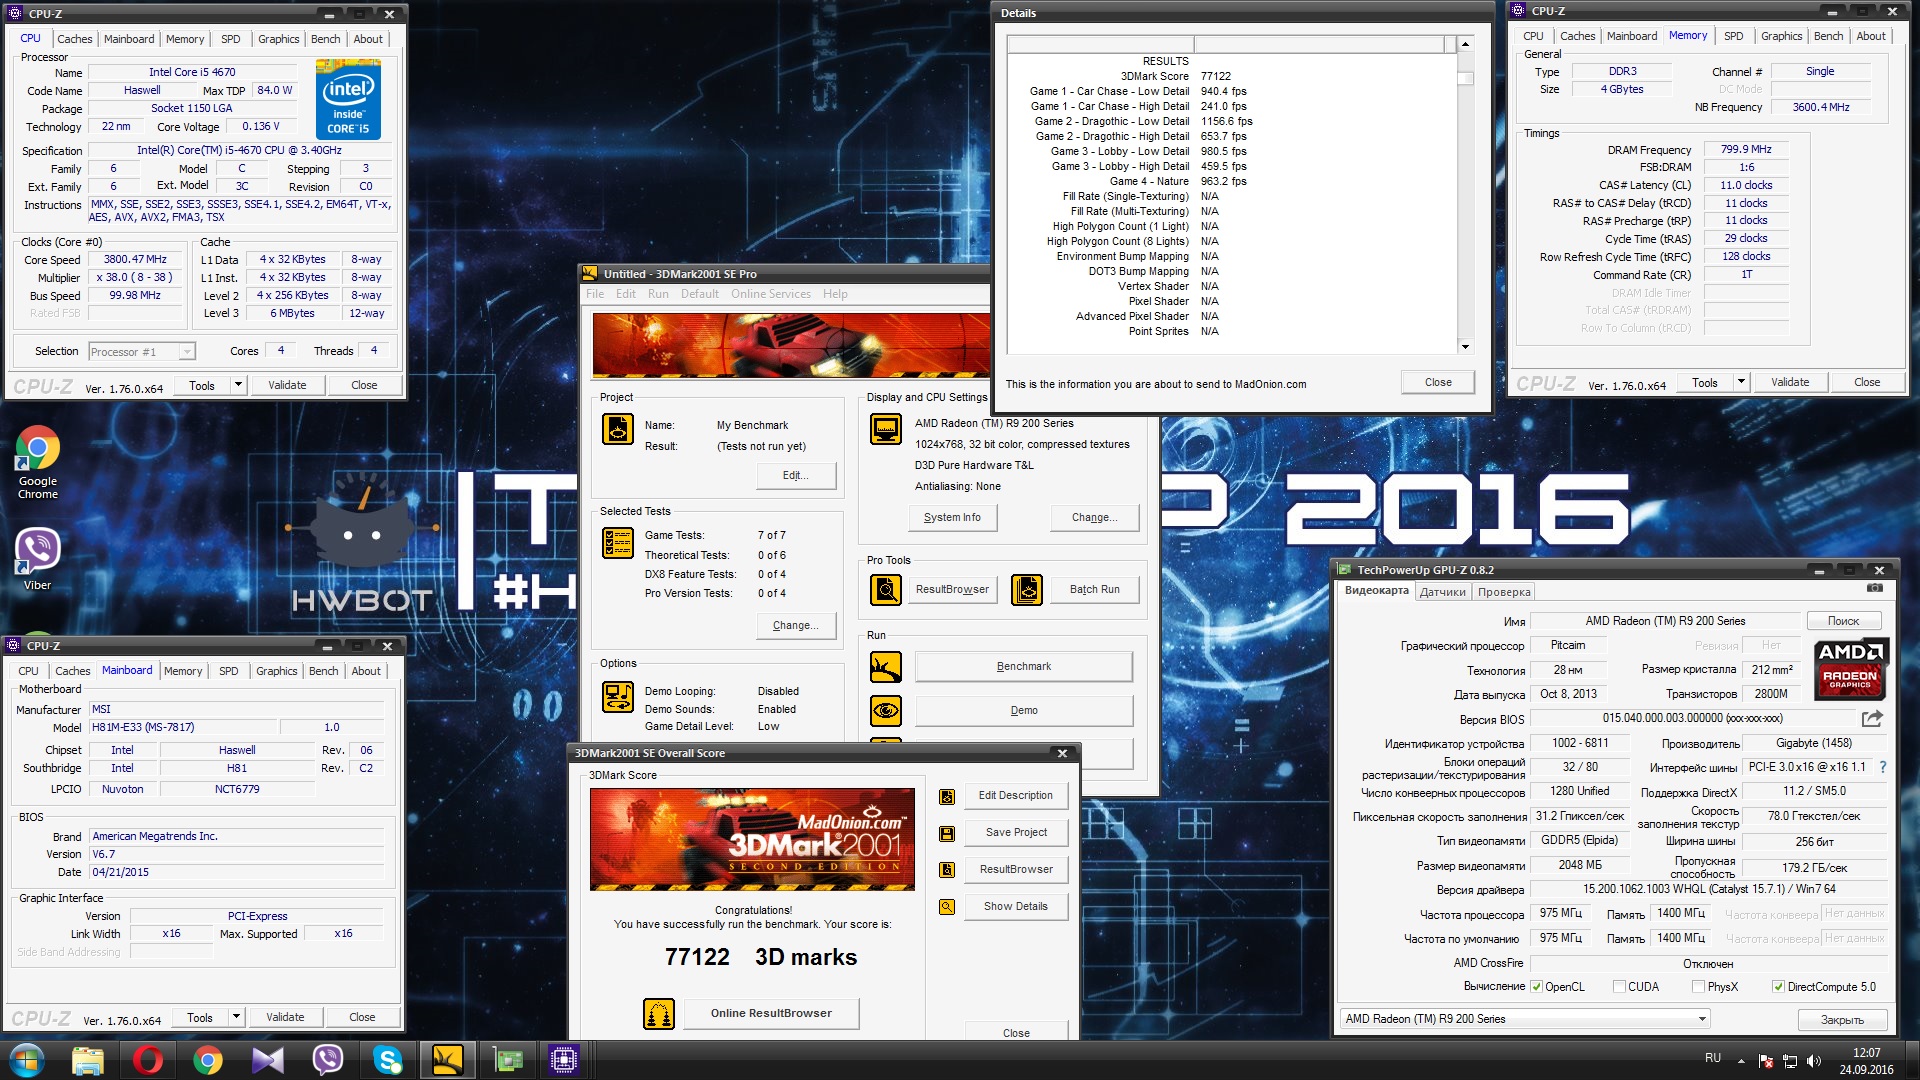
Task: Switch to Caches tab in CPU-Z CPU window
Action: tap(74, 39)
